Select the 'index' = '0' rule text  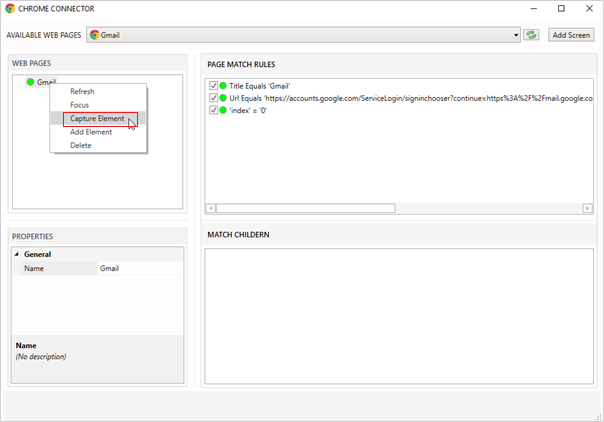248,111
